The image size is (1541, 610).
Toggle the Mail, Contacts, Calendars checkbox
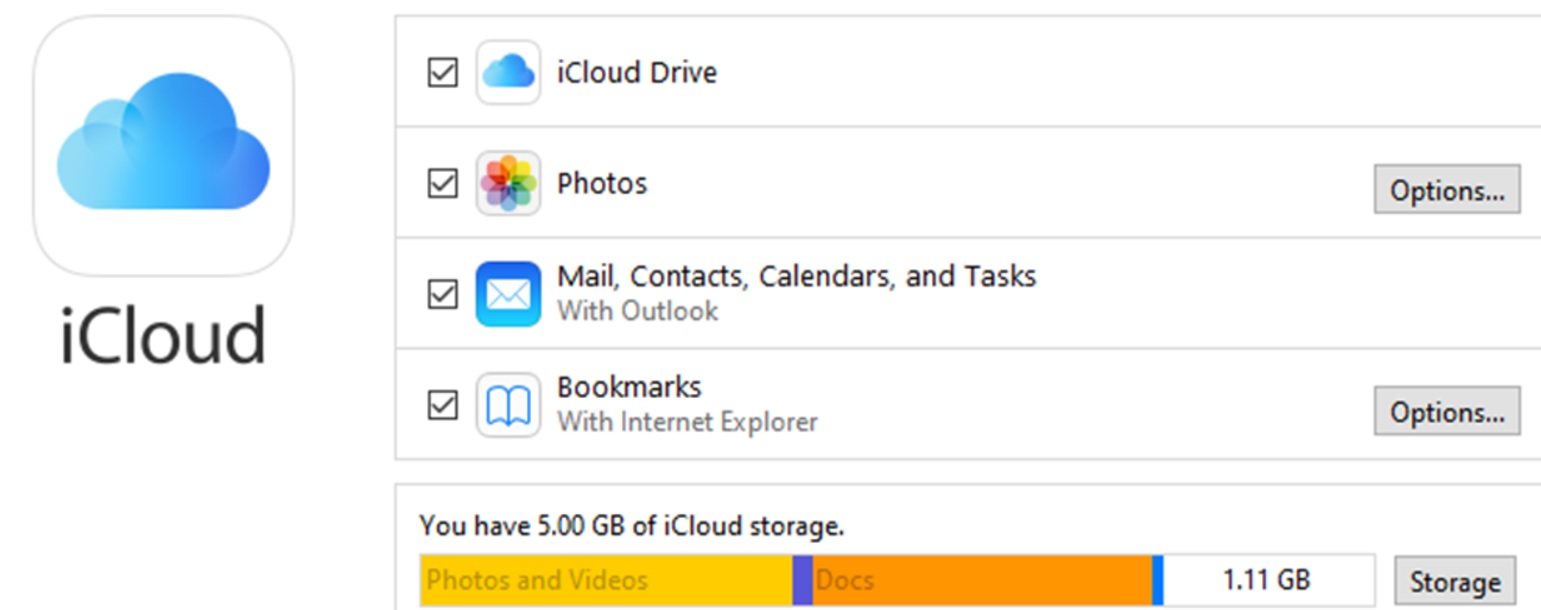coord(441,293)
